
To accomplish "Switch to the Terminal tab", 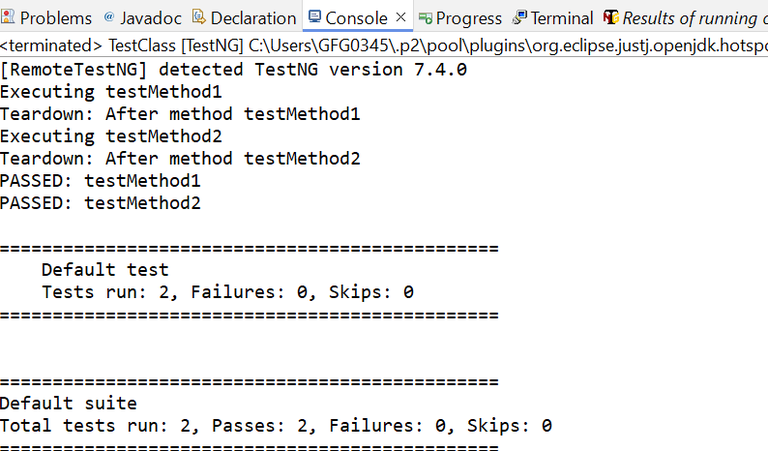I will pos(561,18).
